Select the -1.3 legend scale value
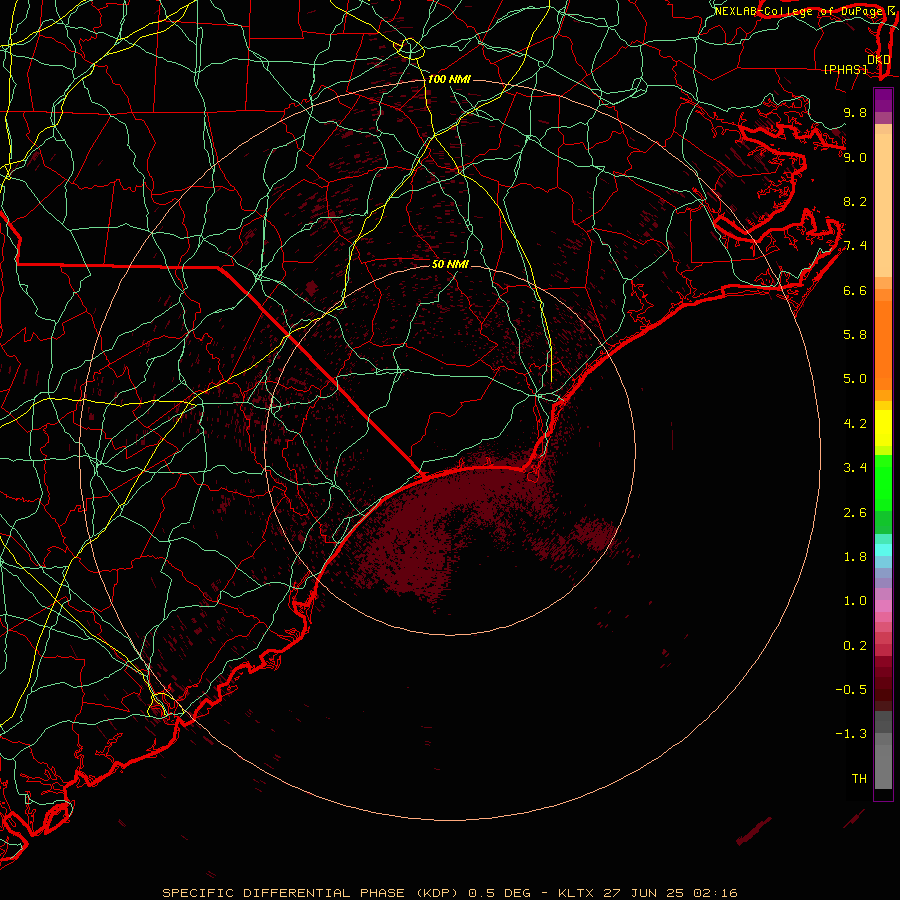Viewport: 900px width, 900px height. point(851,734)
